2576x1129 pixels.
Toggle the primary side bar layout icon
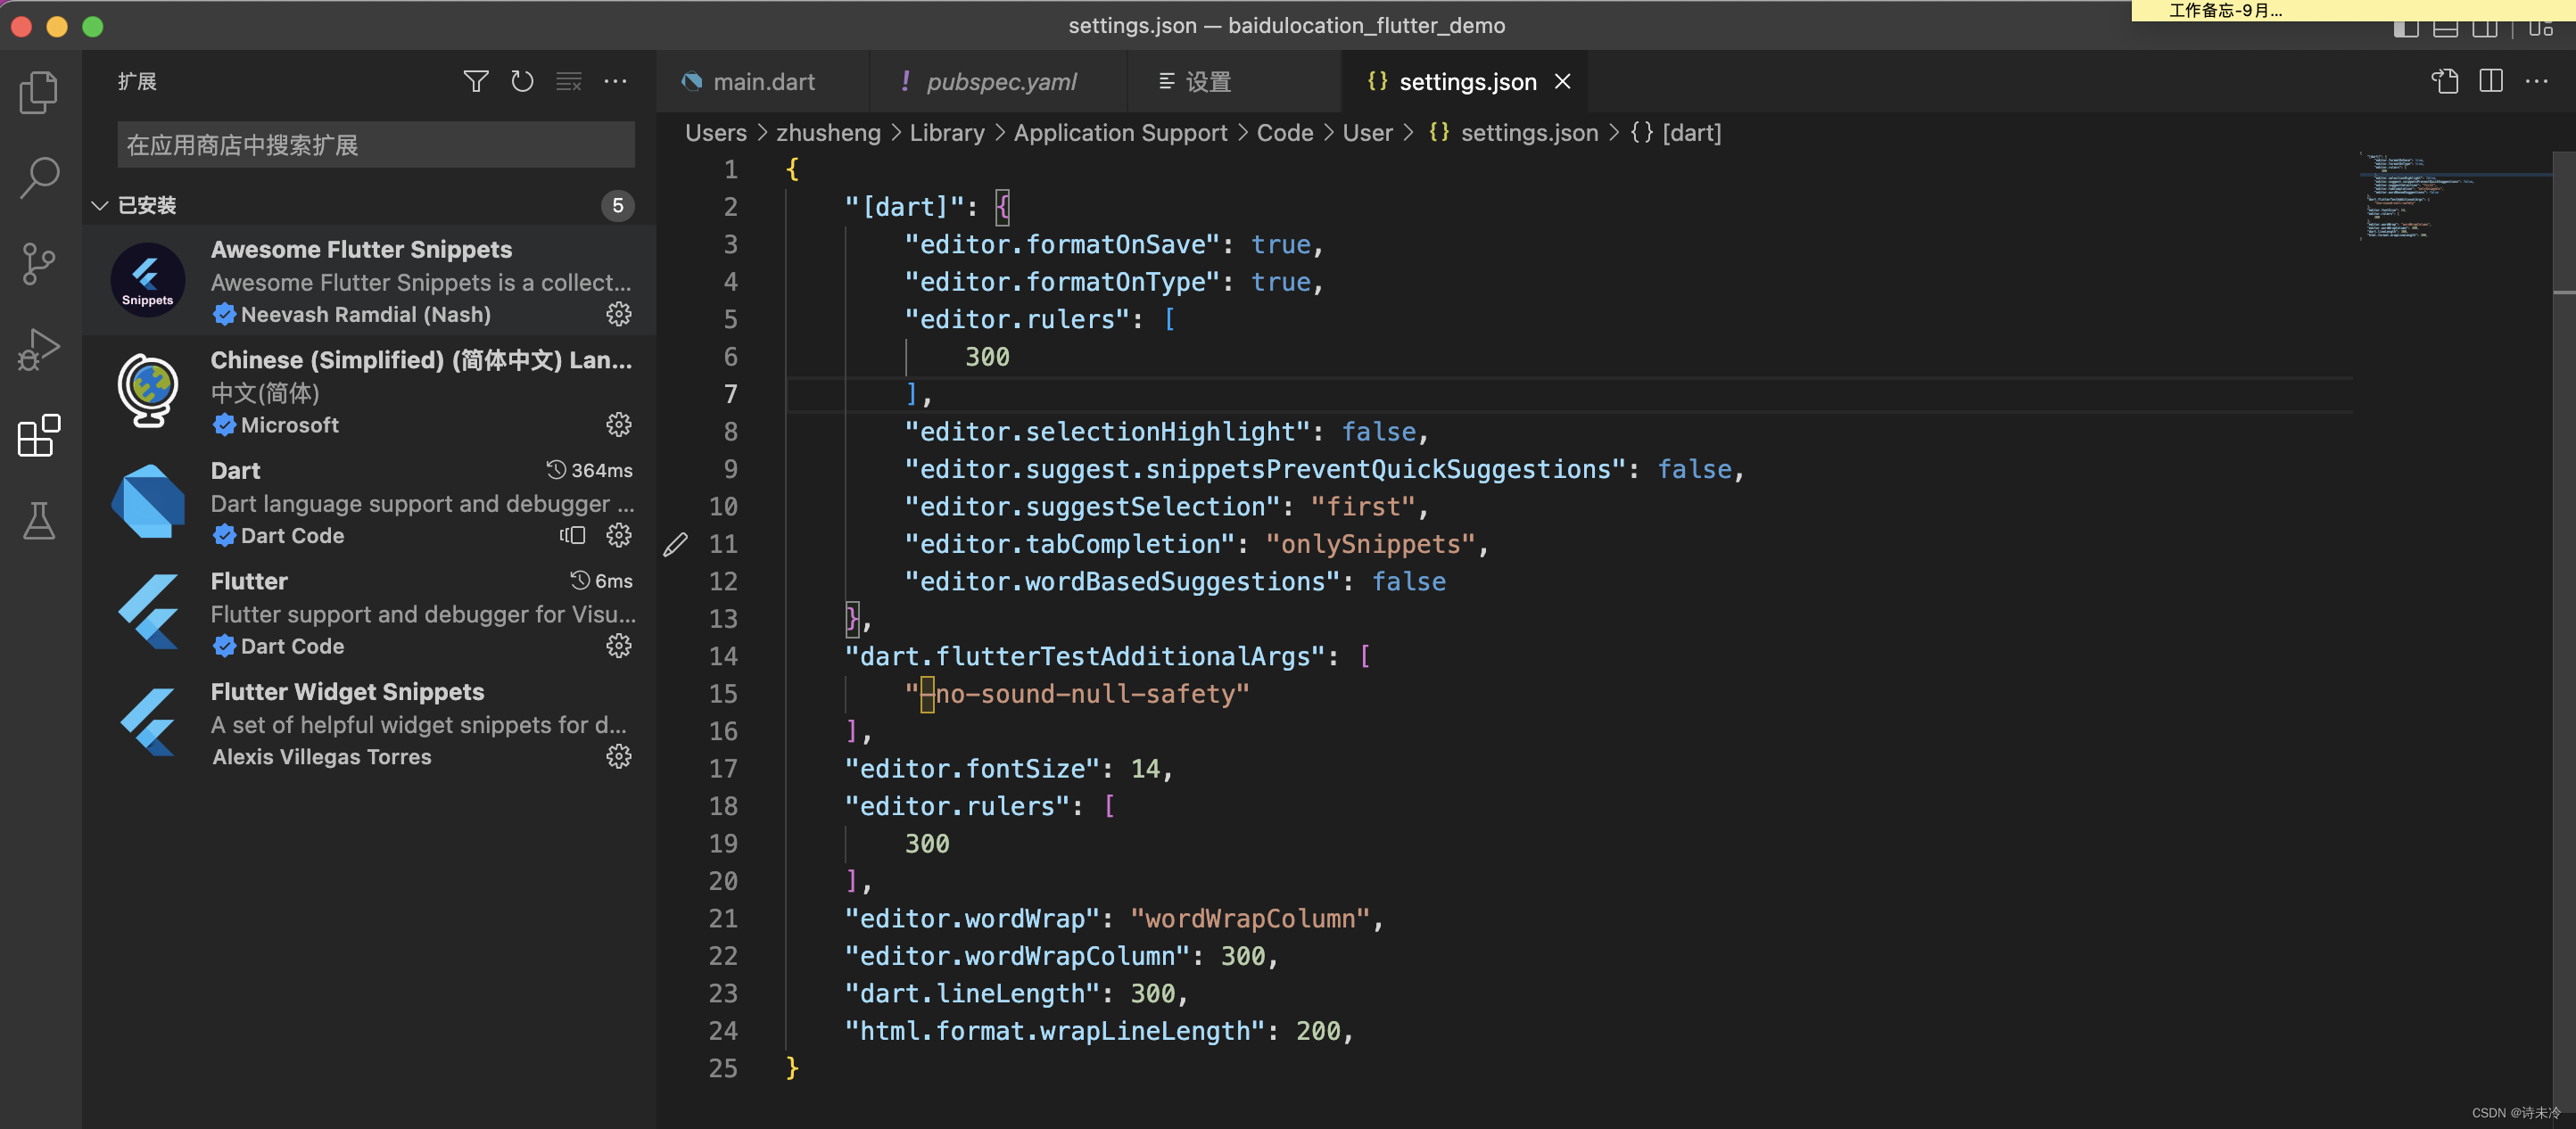pyautogui.click(x=2406, y=28)
